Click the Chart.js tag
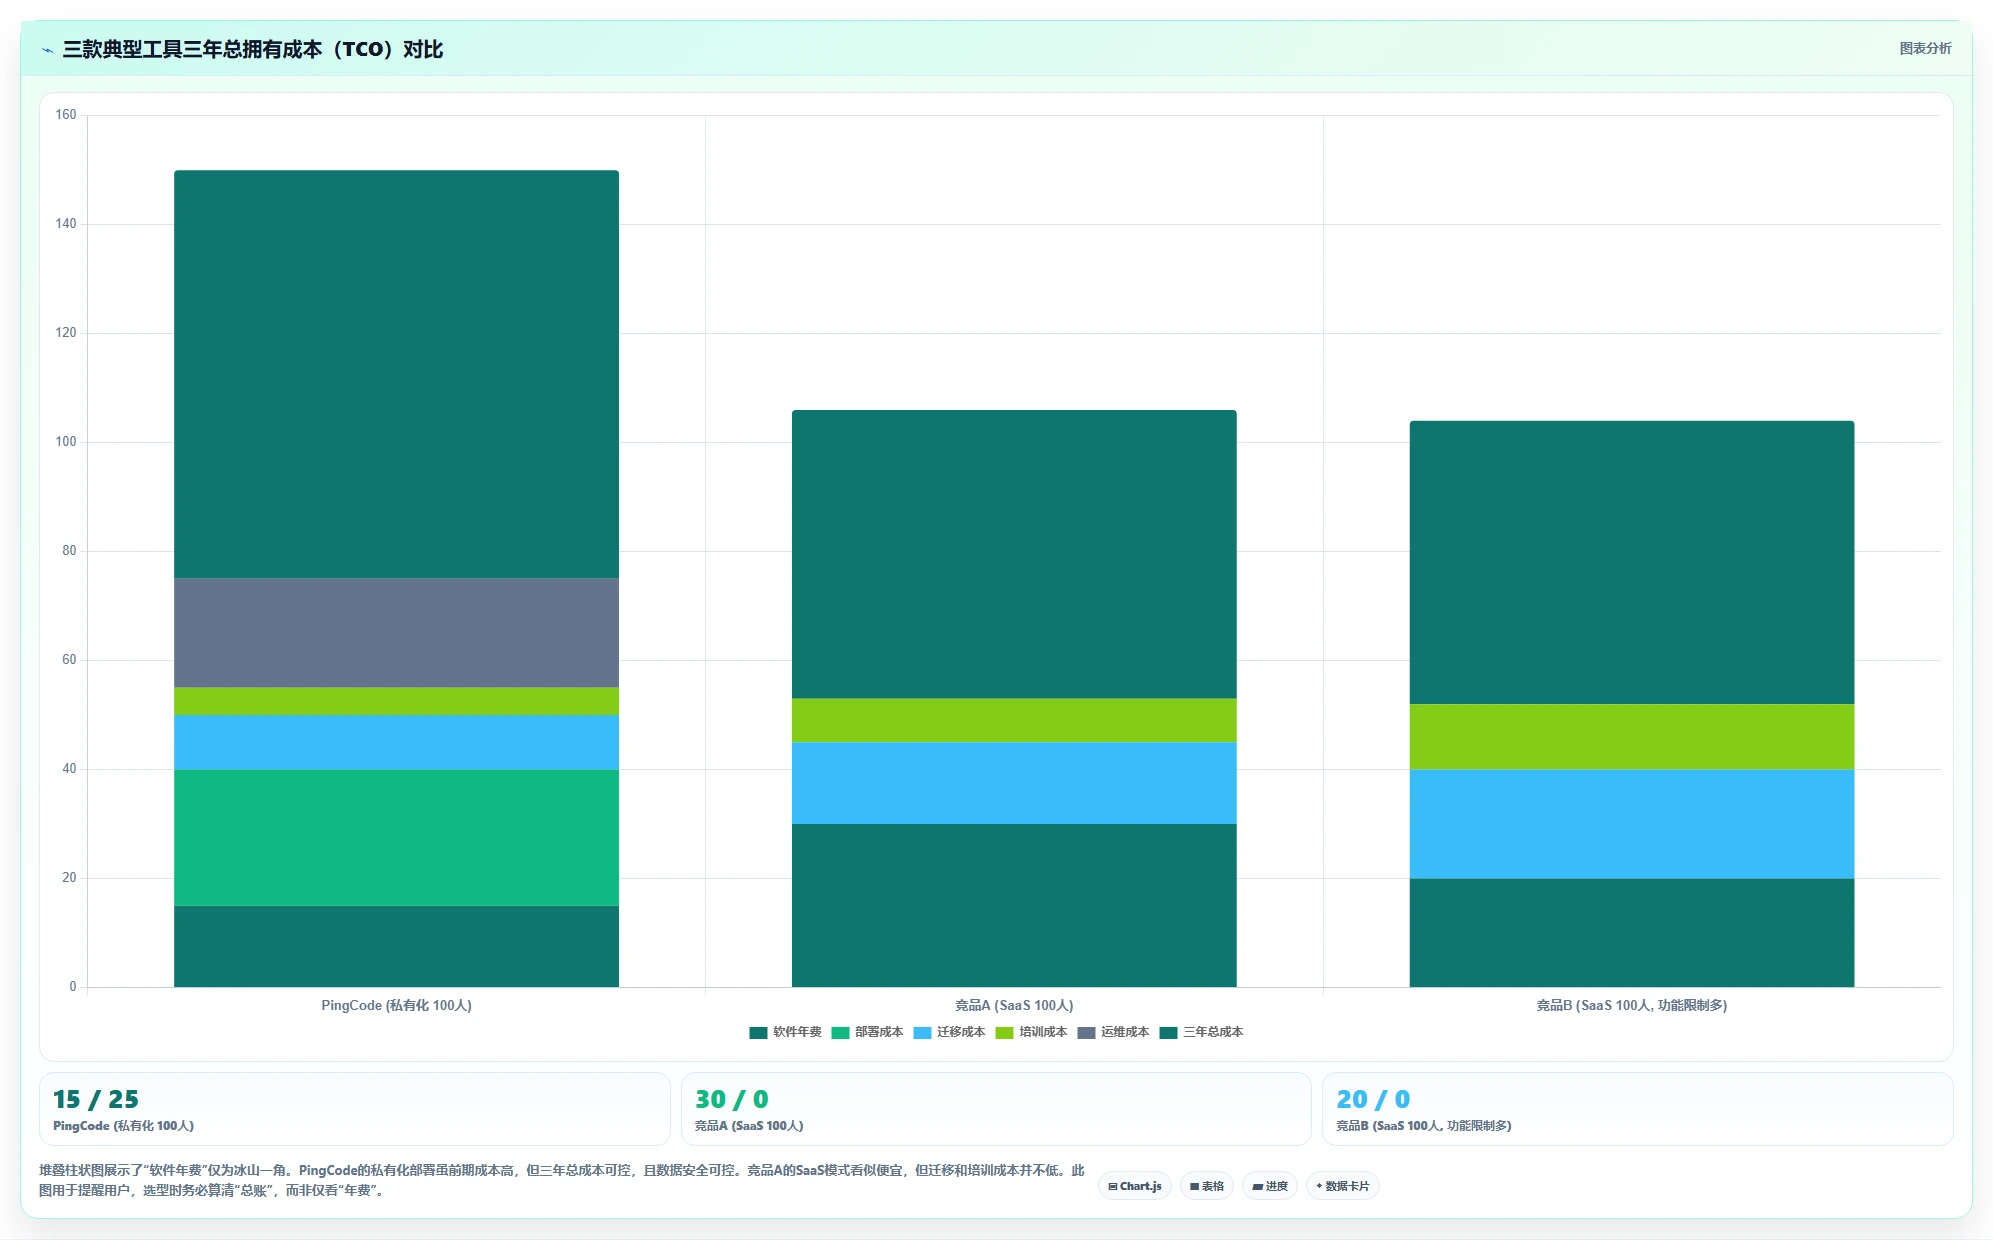The image size is (1993, 1240). [x=1135, y=1186]
